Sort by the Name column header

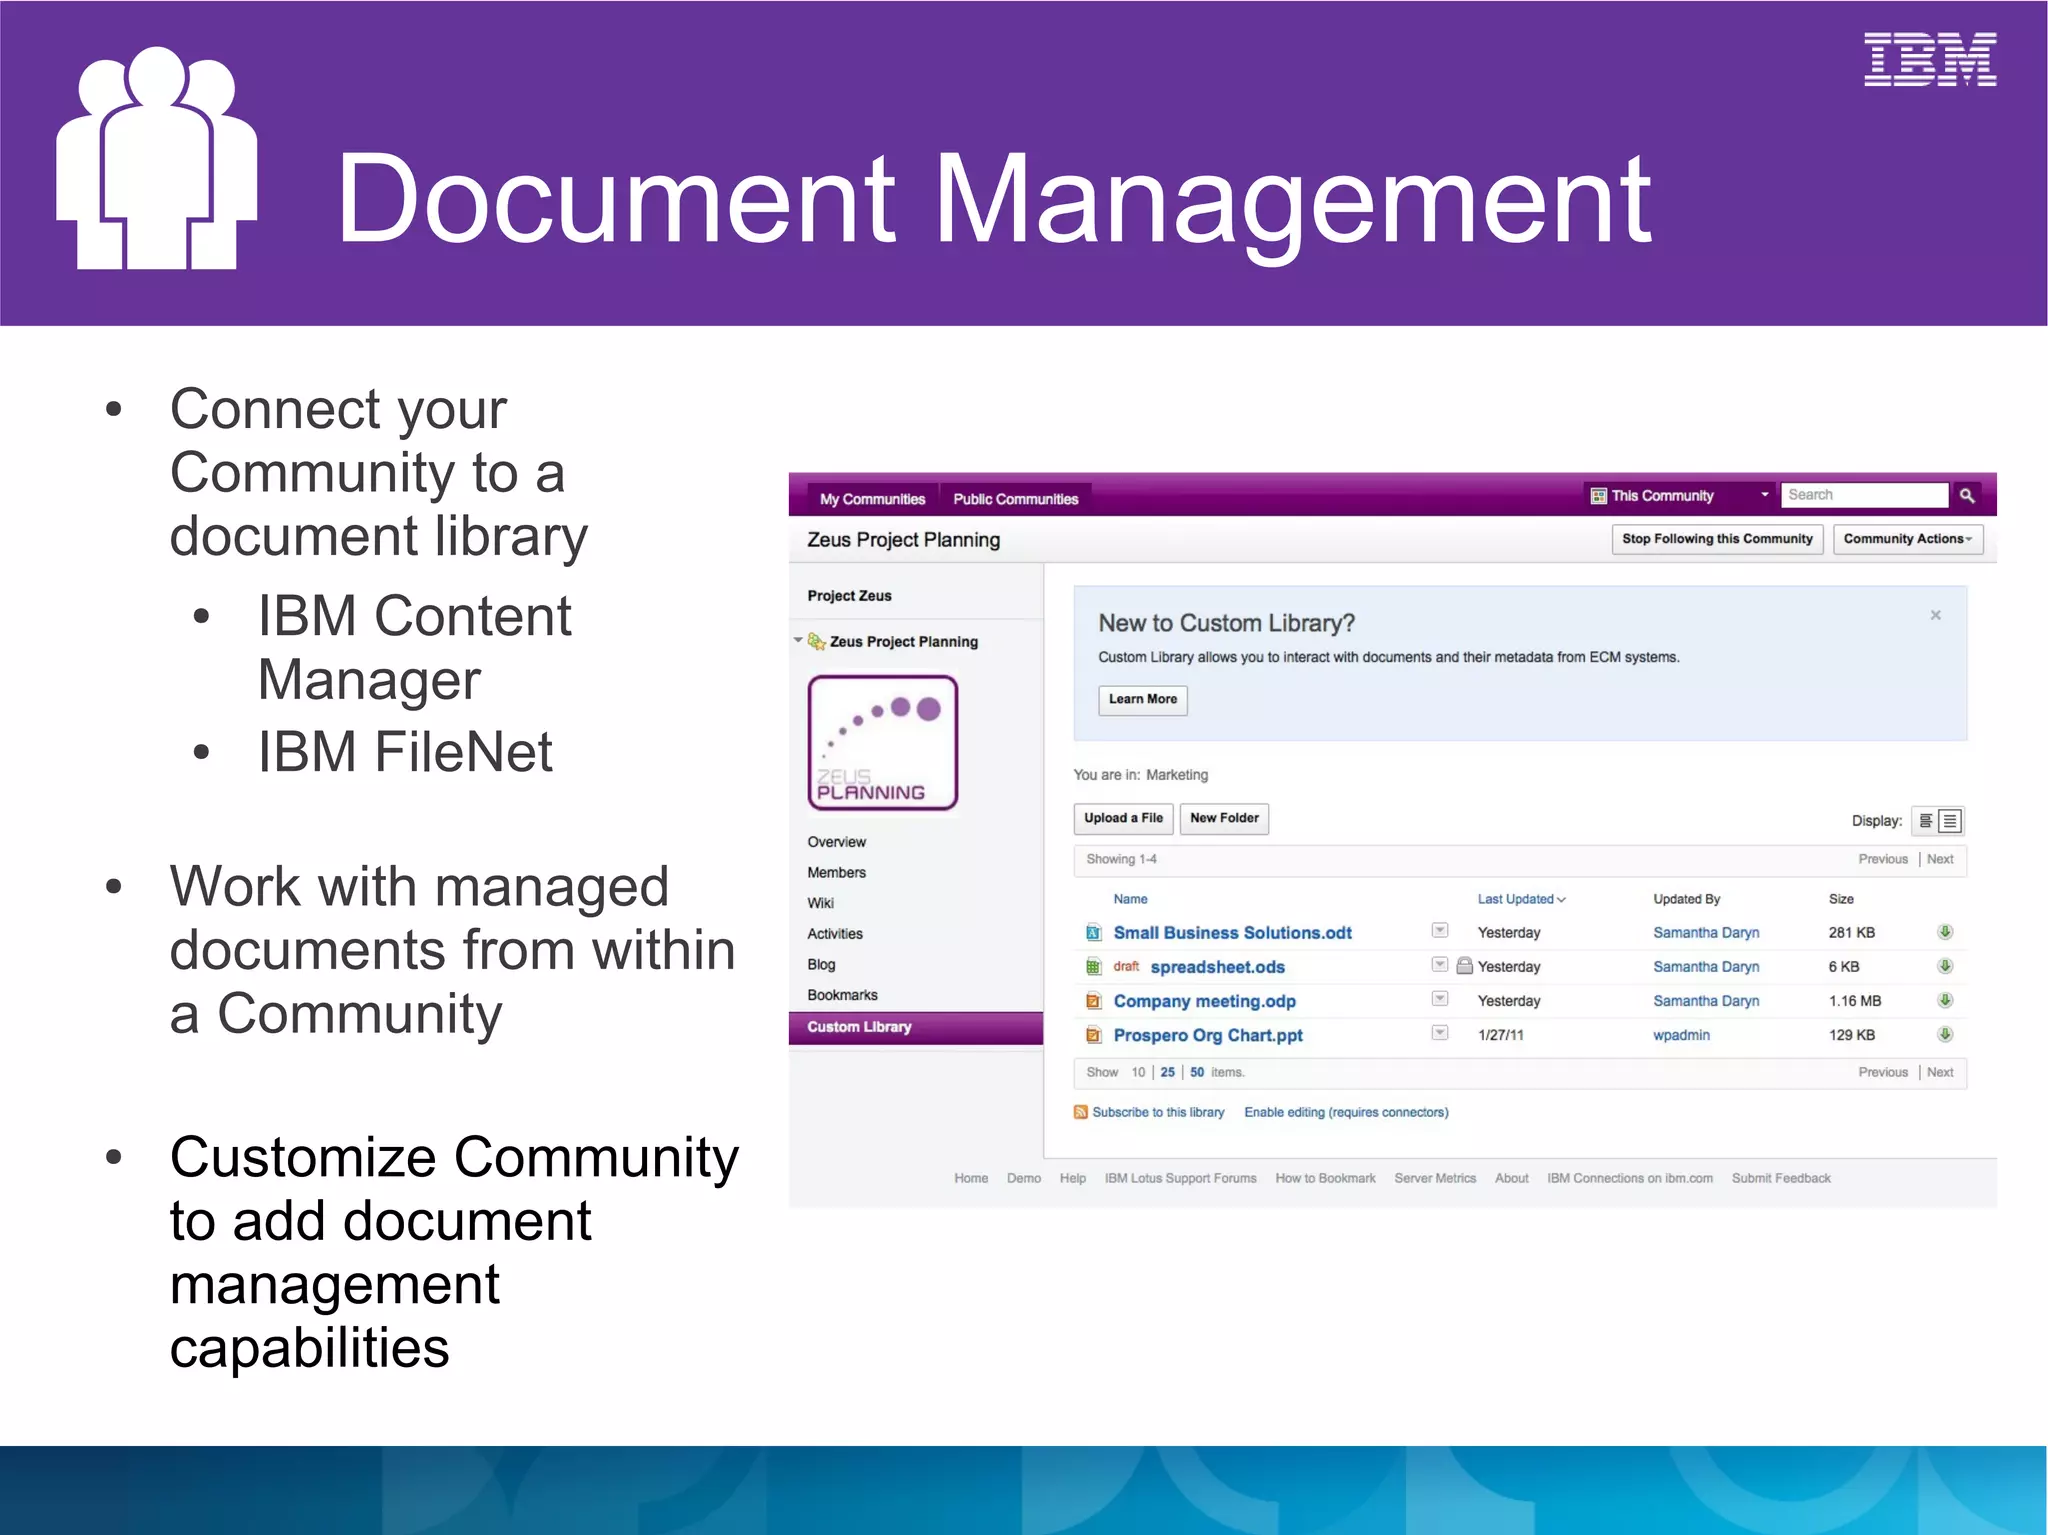tap(1130, 899)
